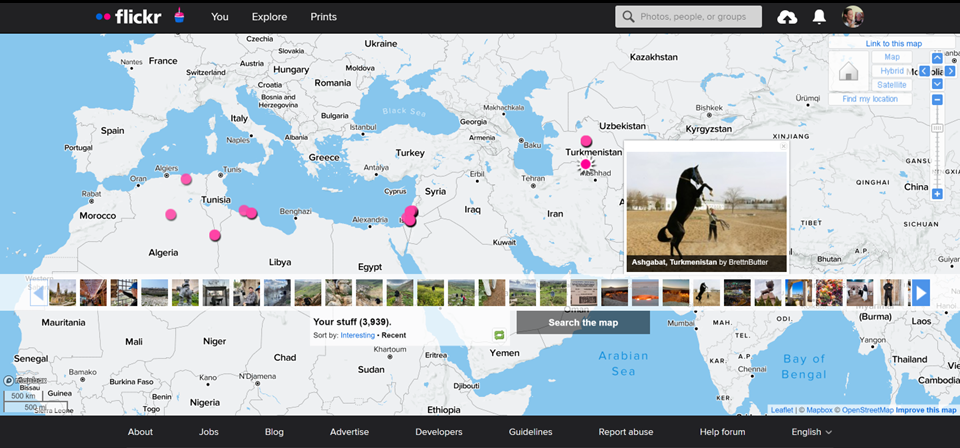Open the Explore menu
960x448 pixels.
pyautogui.click(x=269, y=17)
